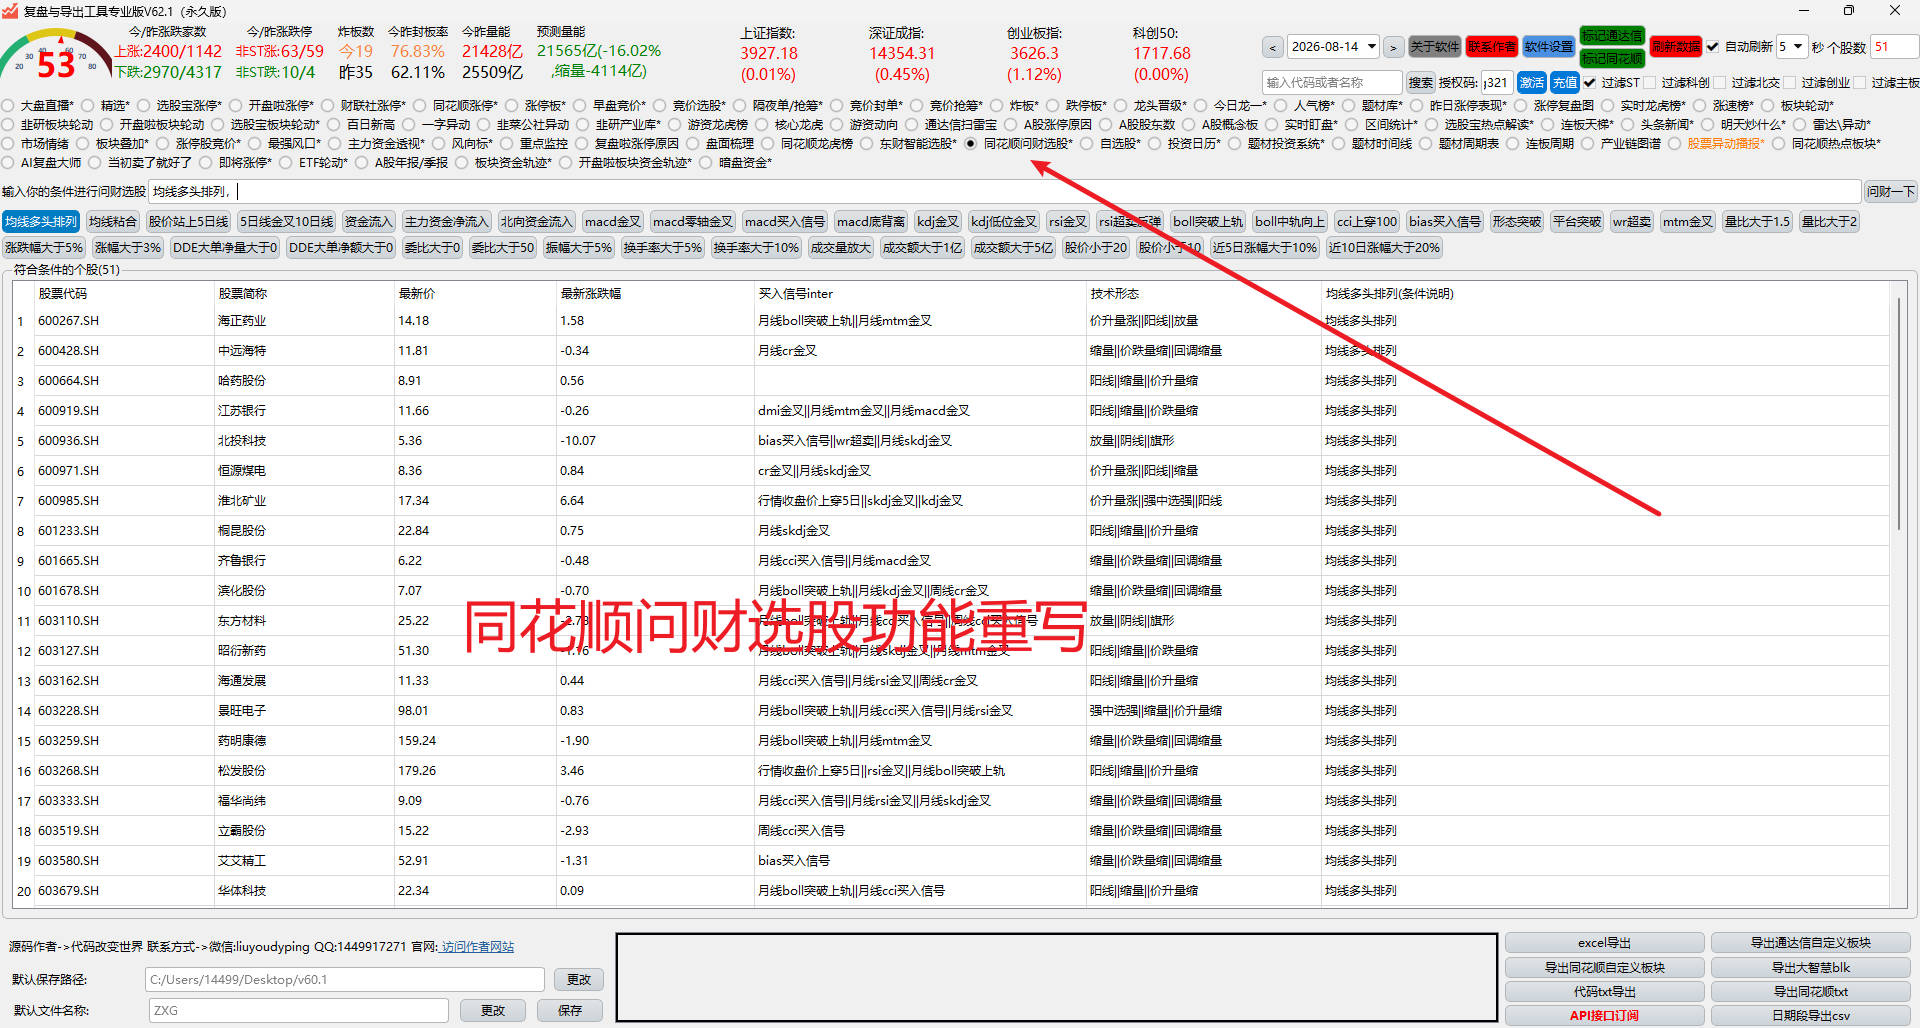Click the red 联系作者 button
Screen dimensions: 1920x1028
1491,47
